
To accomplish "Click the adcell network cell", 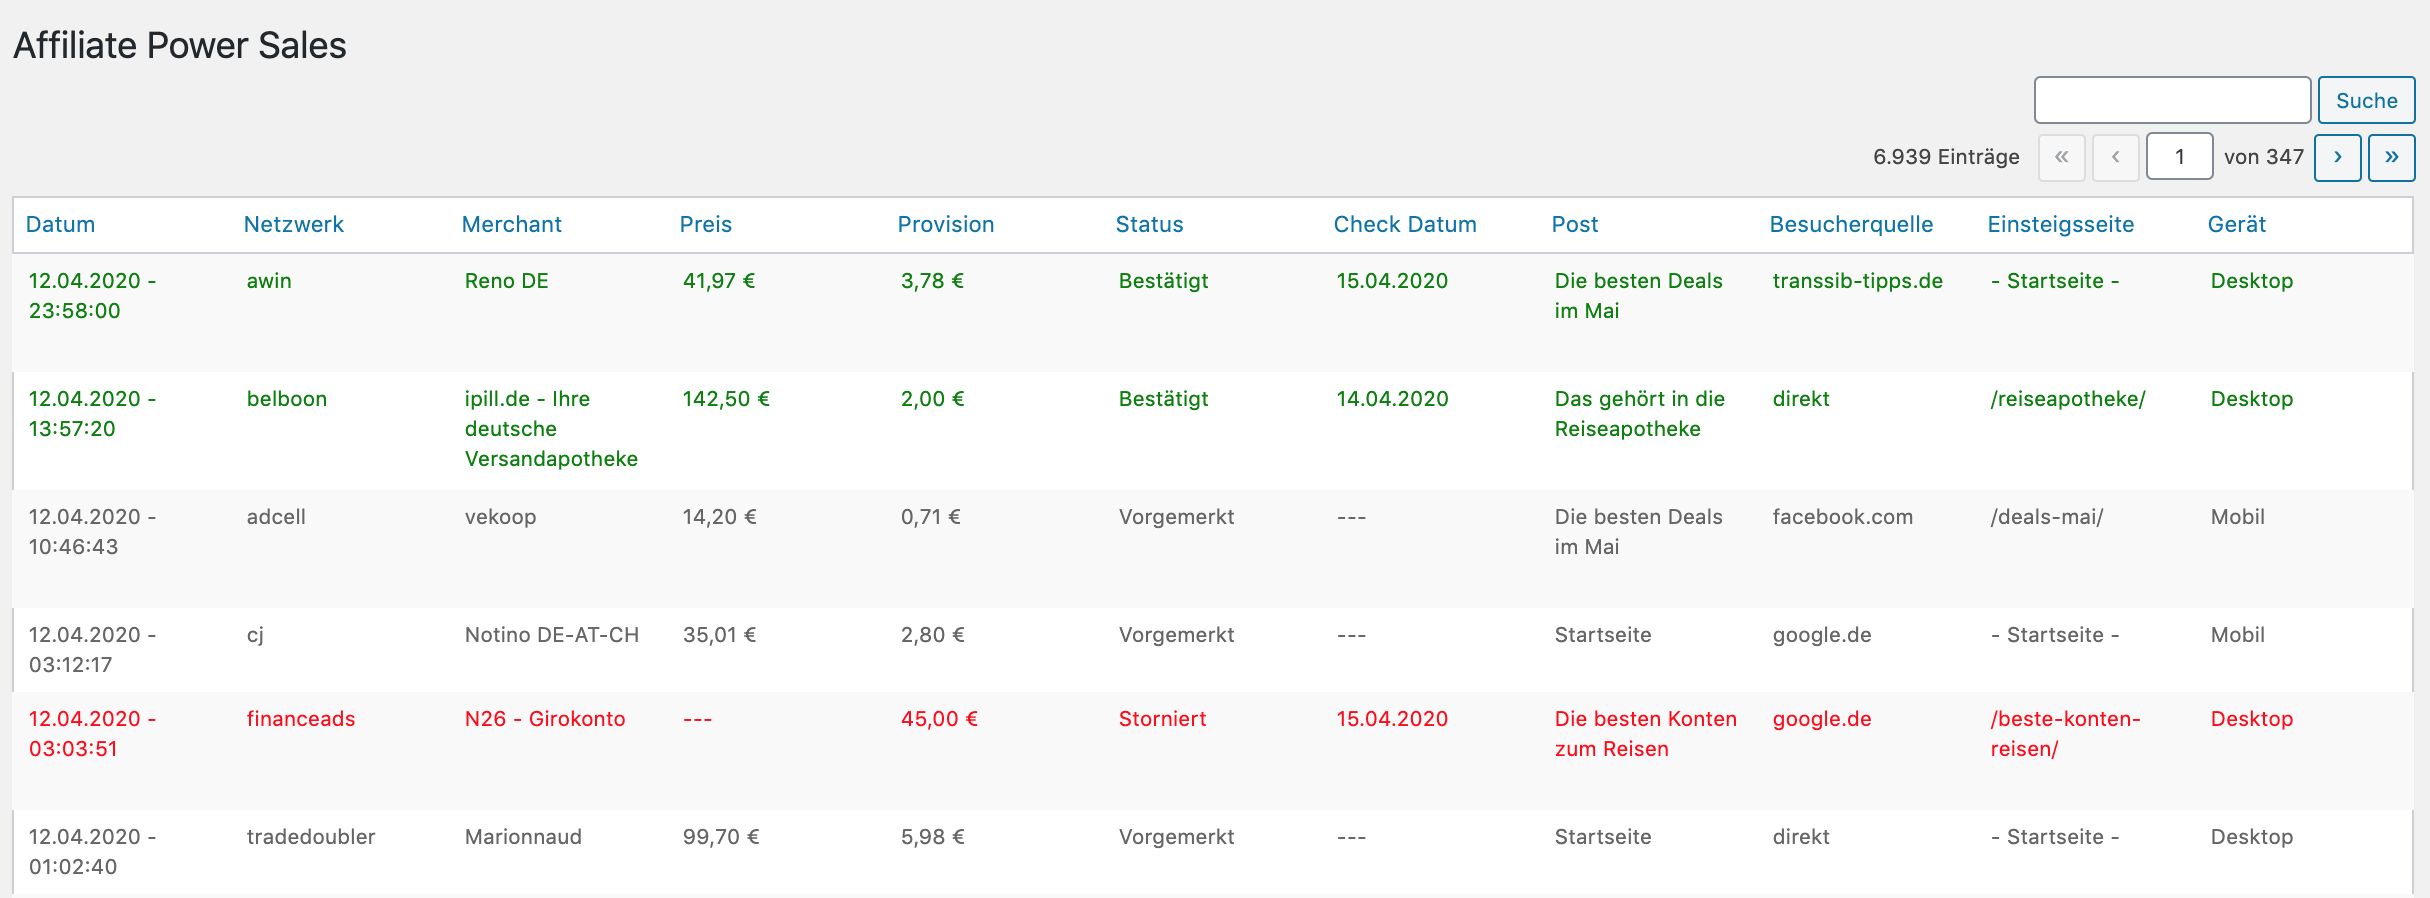I will 276,517.
